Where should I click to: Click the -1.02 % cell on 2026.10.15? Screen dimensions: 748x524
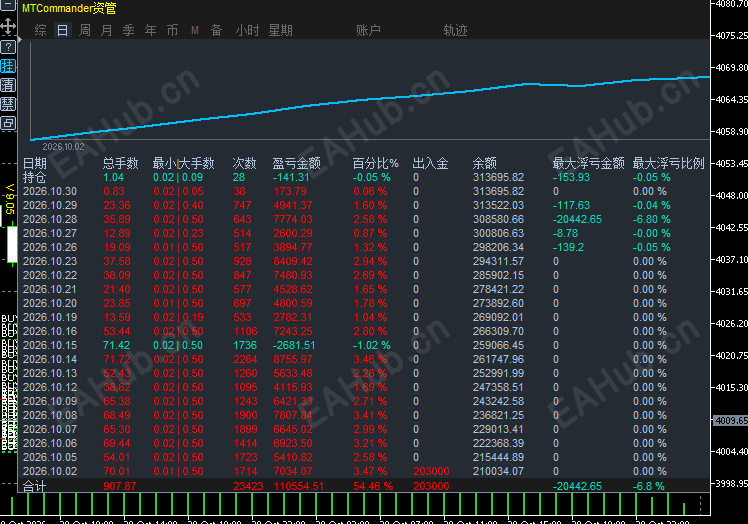pyautogui.click(x=372, y=346)
